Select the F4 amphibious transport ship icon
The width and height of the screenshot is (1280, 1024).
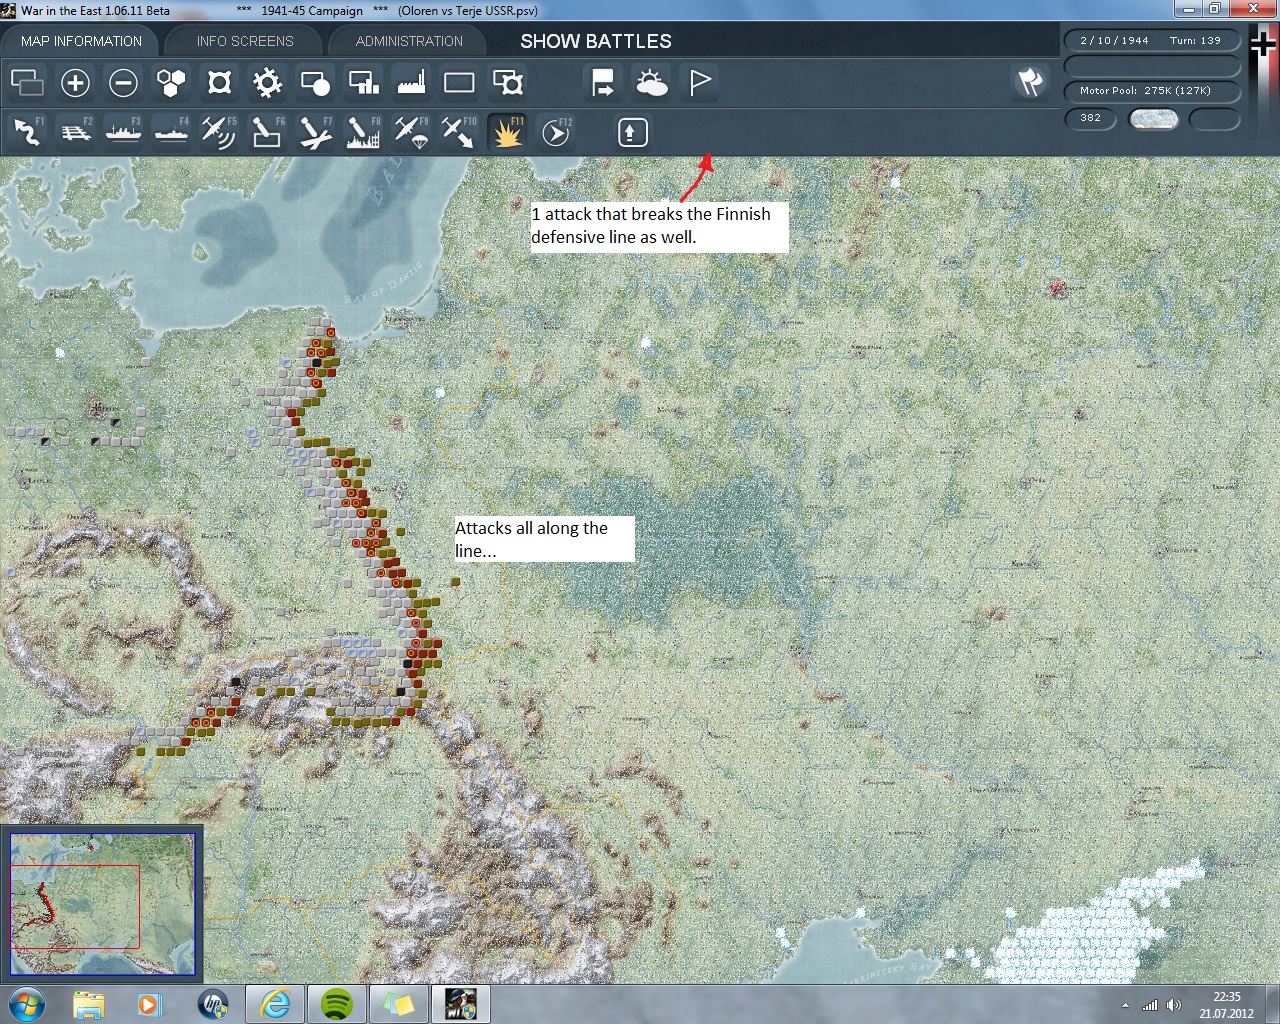(x=171, y=132)
